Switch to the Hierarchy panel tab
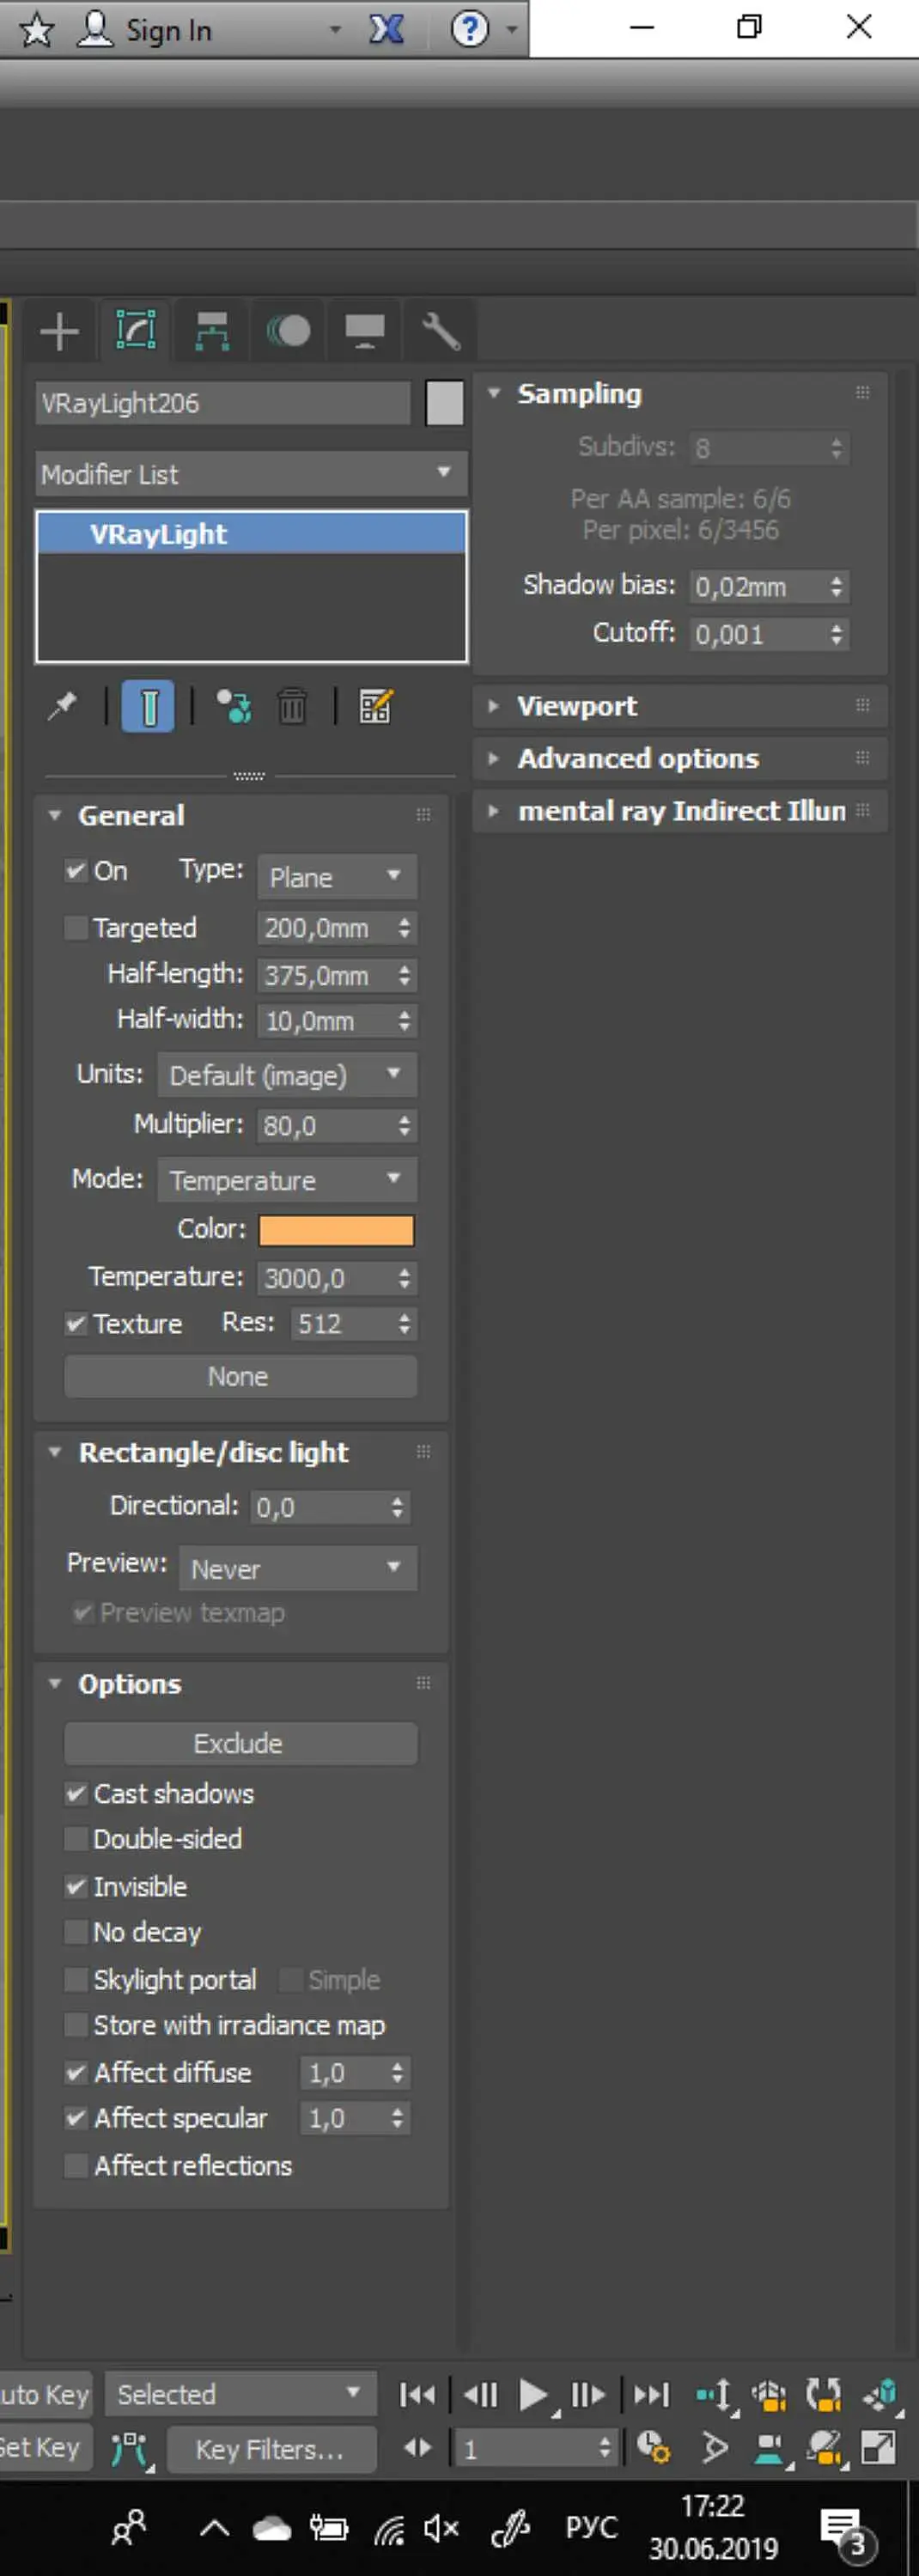Screen dimensions: 919x2576 tap(212, 331)
